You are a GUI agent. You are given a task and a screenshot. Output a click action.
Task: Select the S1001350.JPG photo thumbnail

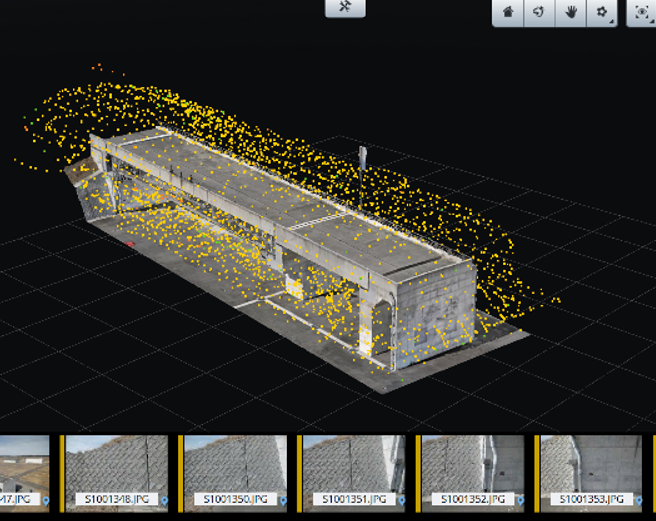pos(236,474)
